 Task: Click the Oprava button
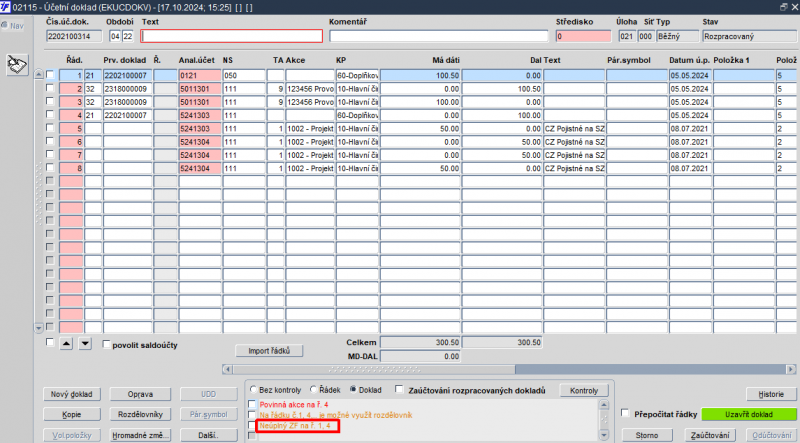pyautogui.click(x=140, y=394)
